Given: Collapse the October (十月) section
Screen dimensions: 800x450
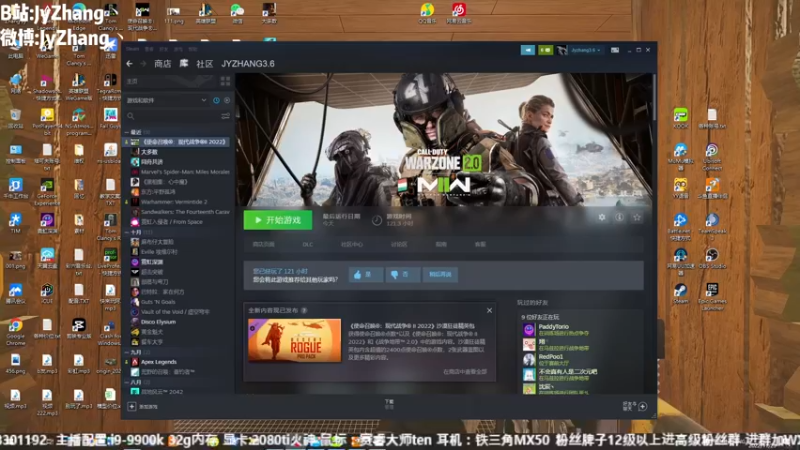Looking at the screenshot, I should click(127, 232).
